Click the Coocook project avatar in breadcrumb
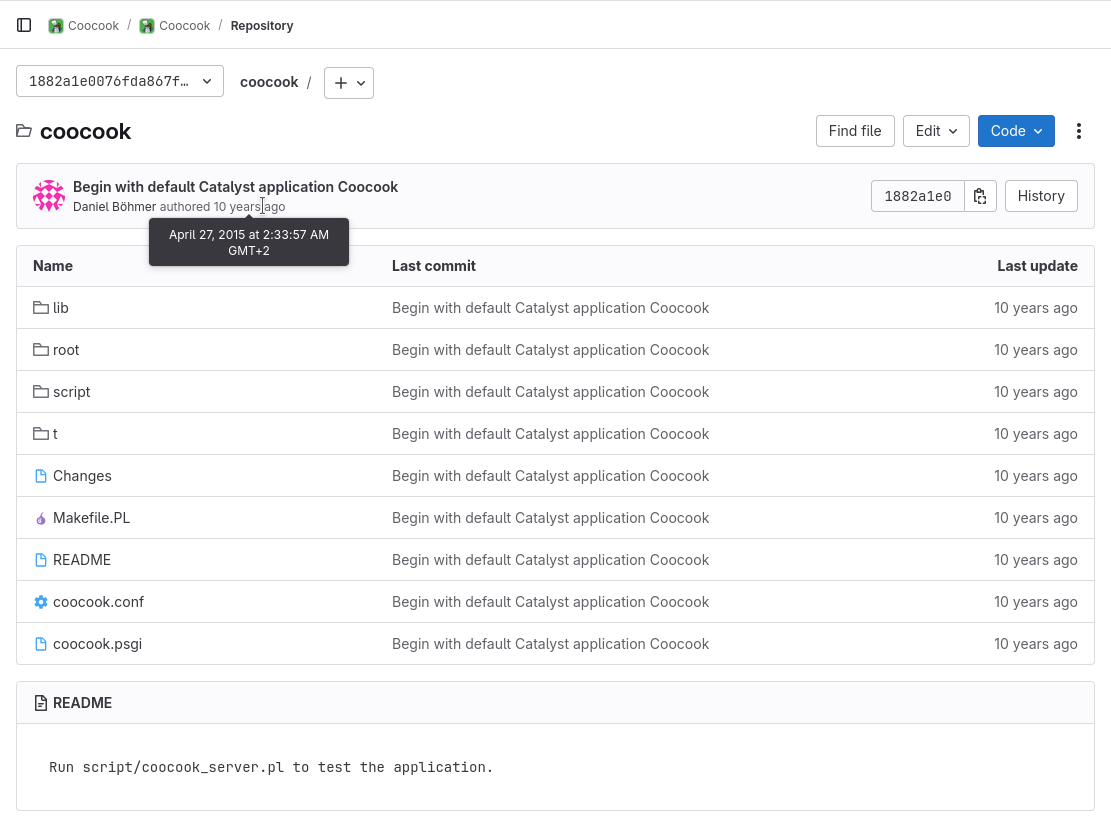Image resolution: width=1111 pixels, height=837 pixels. coord(147,26)
